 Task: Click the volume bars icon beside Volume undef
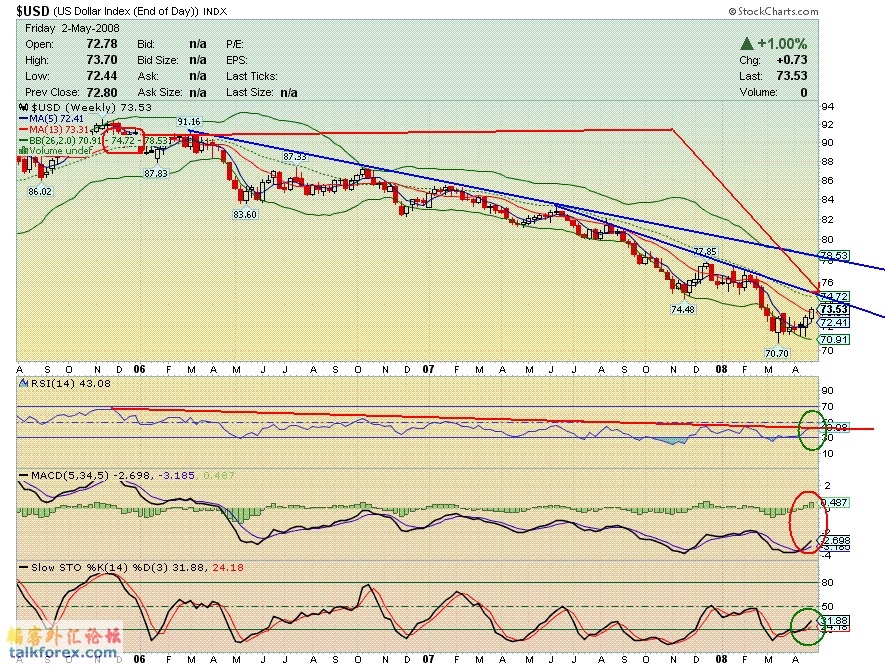pyautogui.click(x=23, y=151)
